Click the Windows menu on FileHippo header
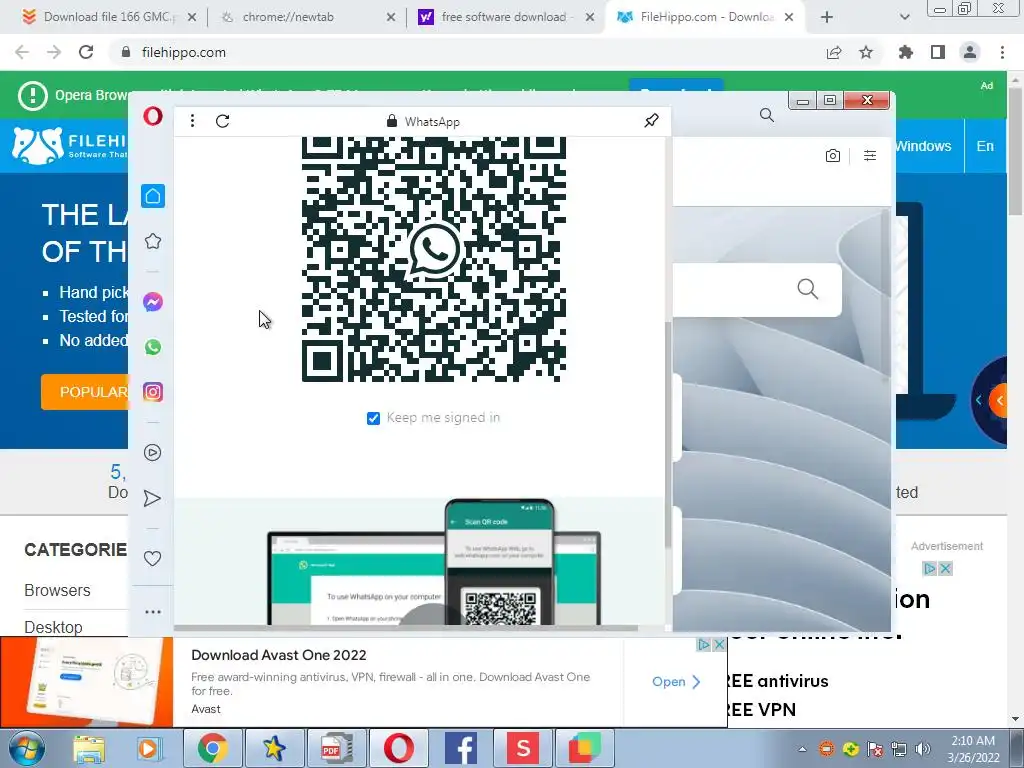This screenshot has height=768, width=1024. pyautogui.click(x=922, y=146)
